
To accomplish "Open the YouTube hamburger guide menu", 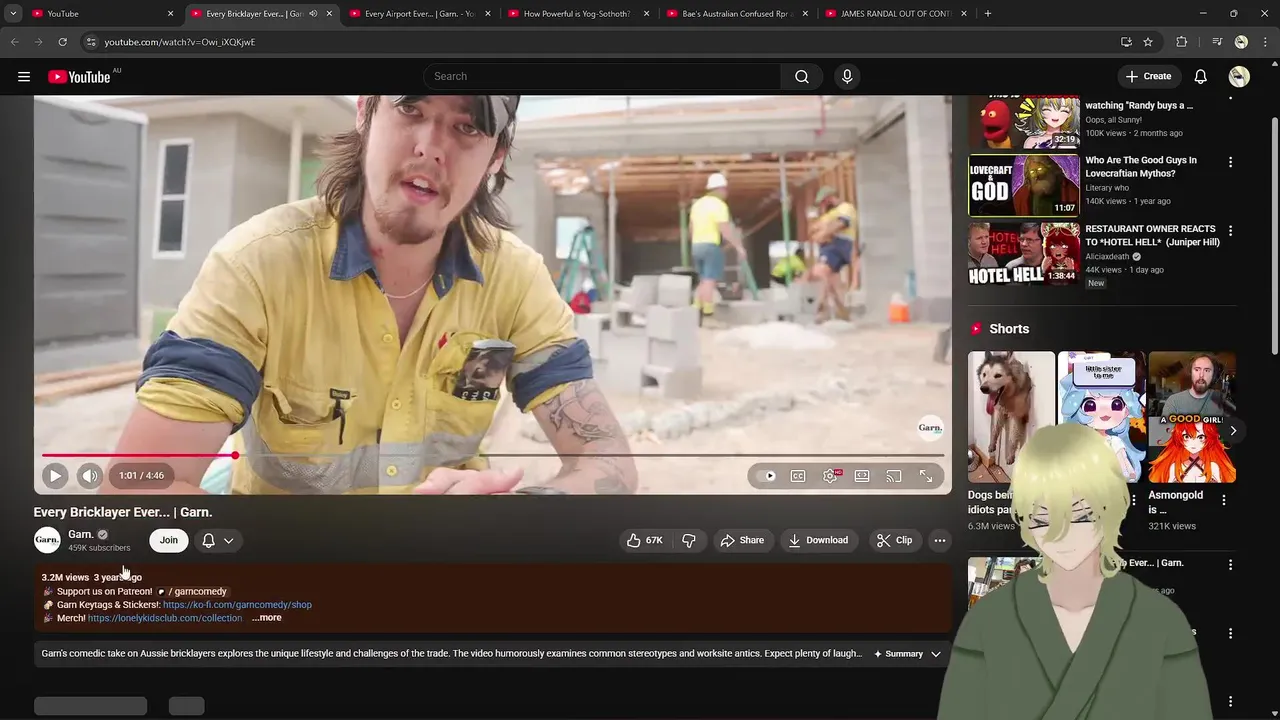I will click(24, 76).
